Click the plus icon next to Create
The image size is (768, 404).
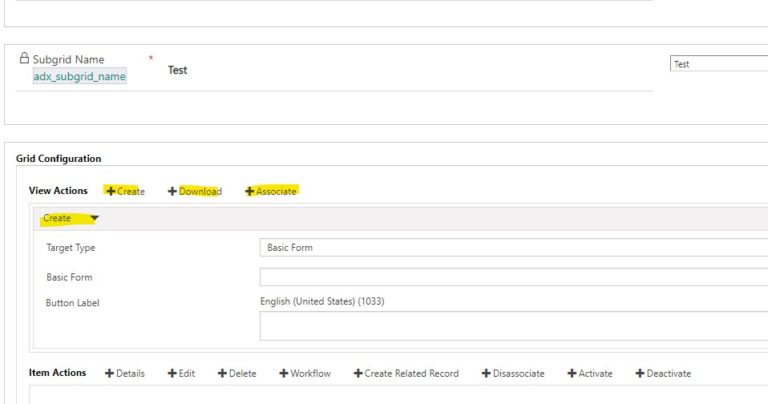tap(111, 191)
